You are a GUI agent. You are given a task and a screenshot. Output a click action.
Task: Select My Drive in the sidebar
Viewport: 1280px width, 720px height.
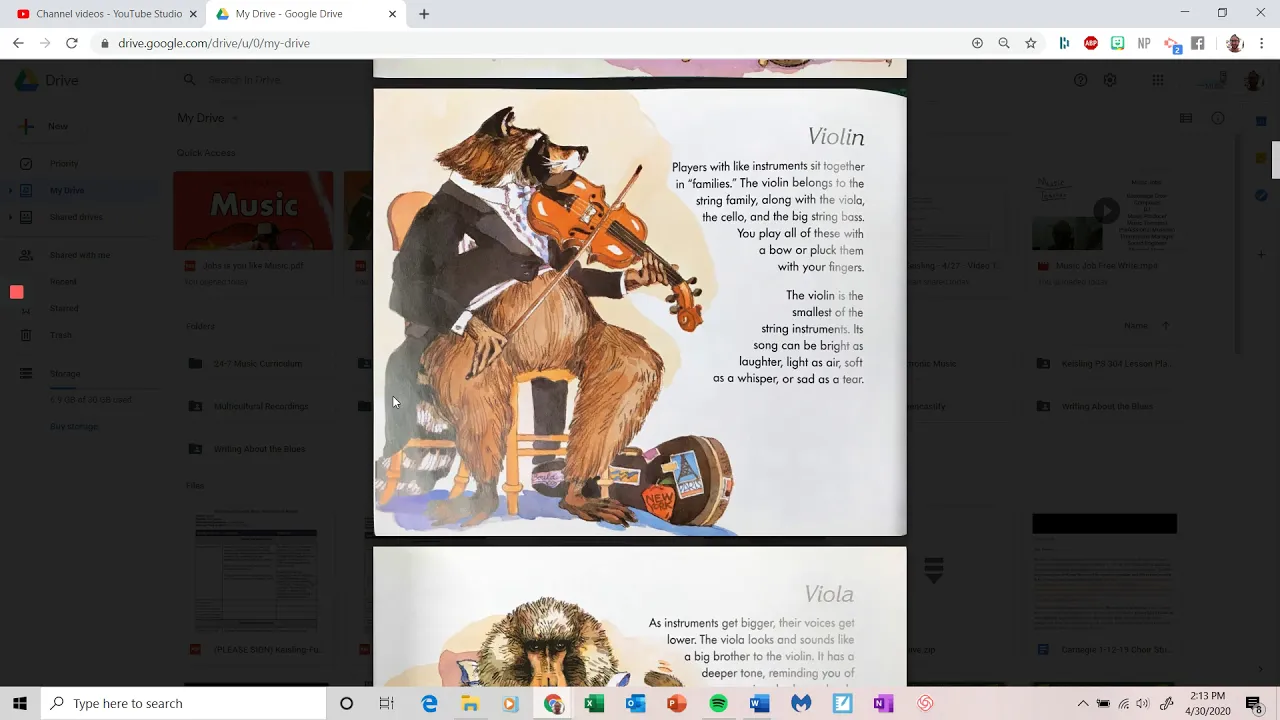click(67, 190)
